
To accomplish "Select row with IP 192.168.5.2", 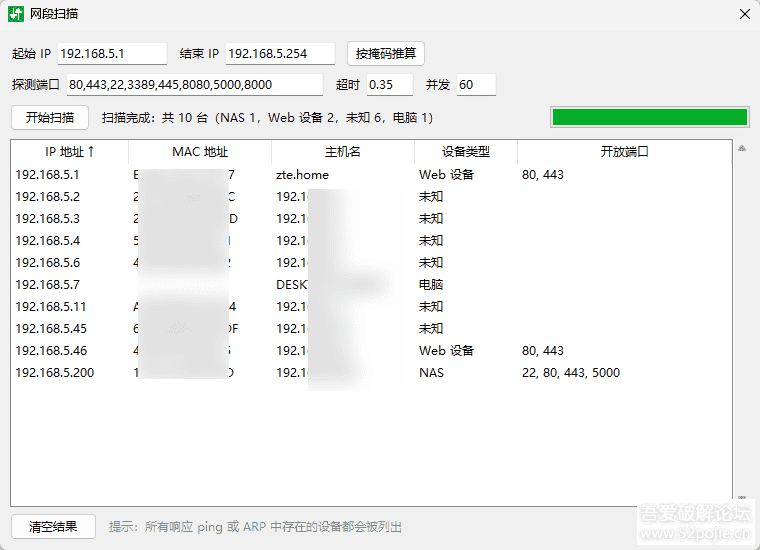I will 371,197.
